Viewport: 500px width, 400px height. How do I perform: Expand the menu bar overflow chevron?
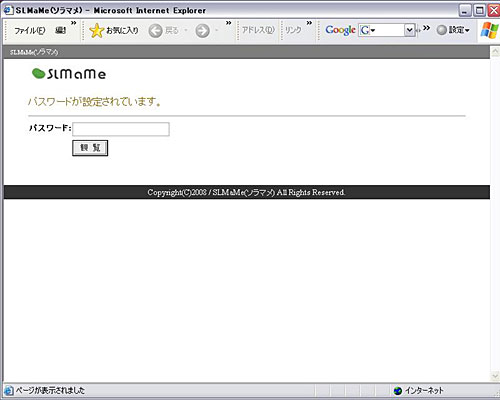click(74, 23)
